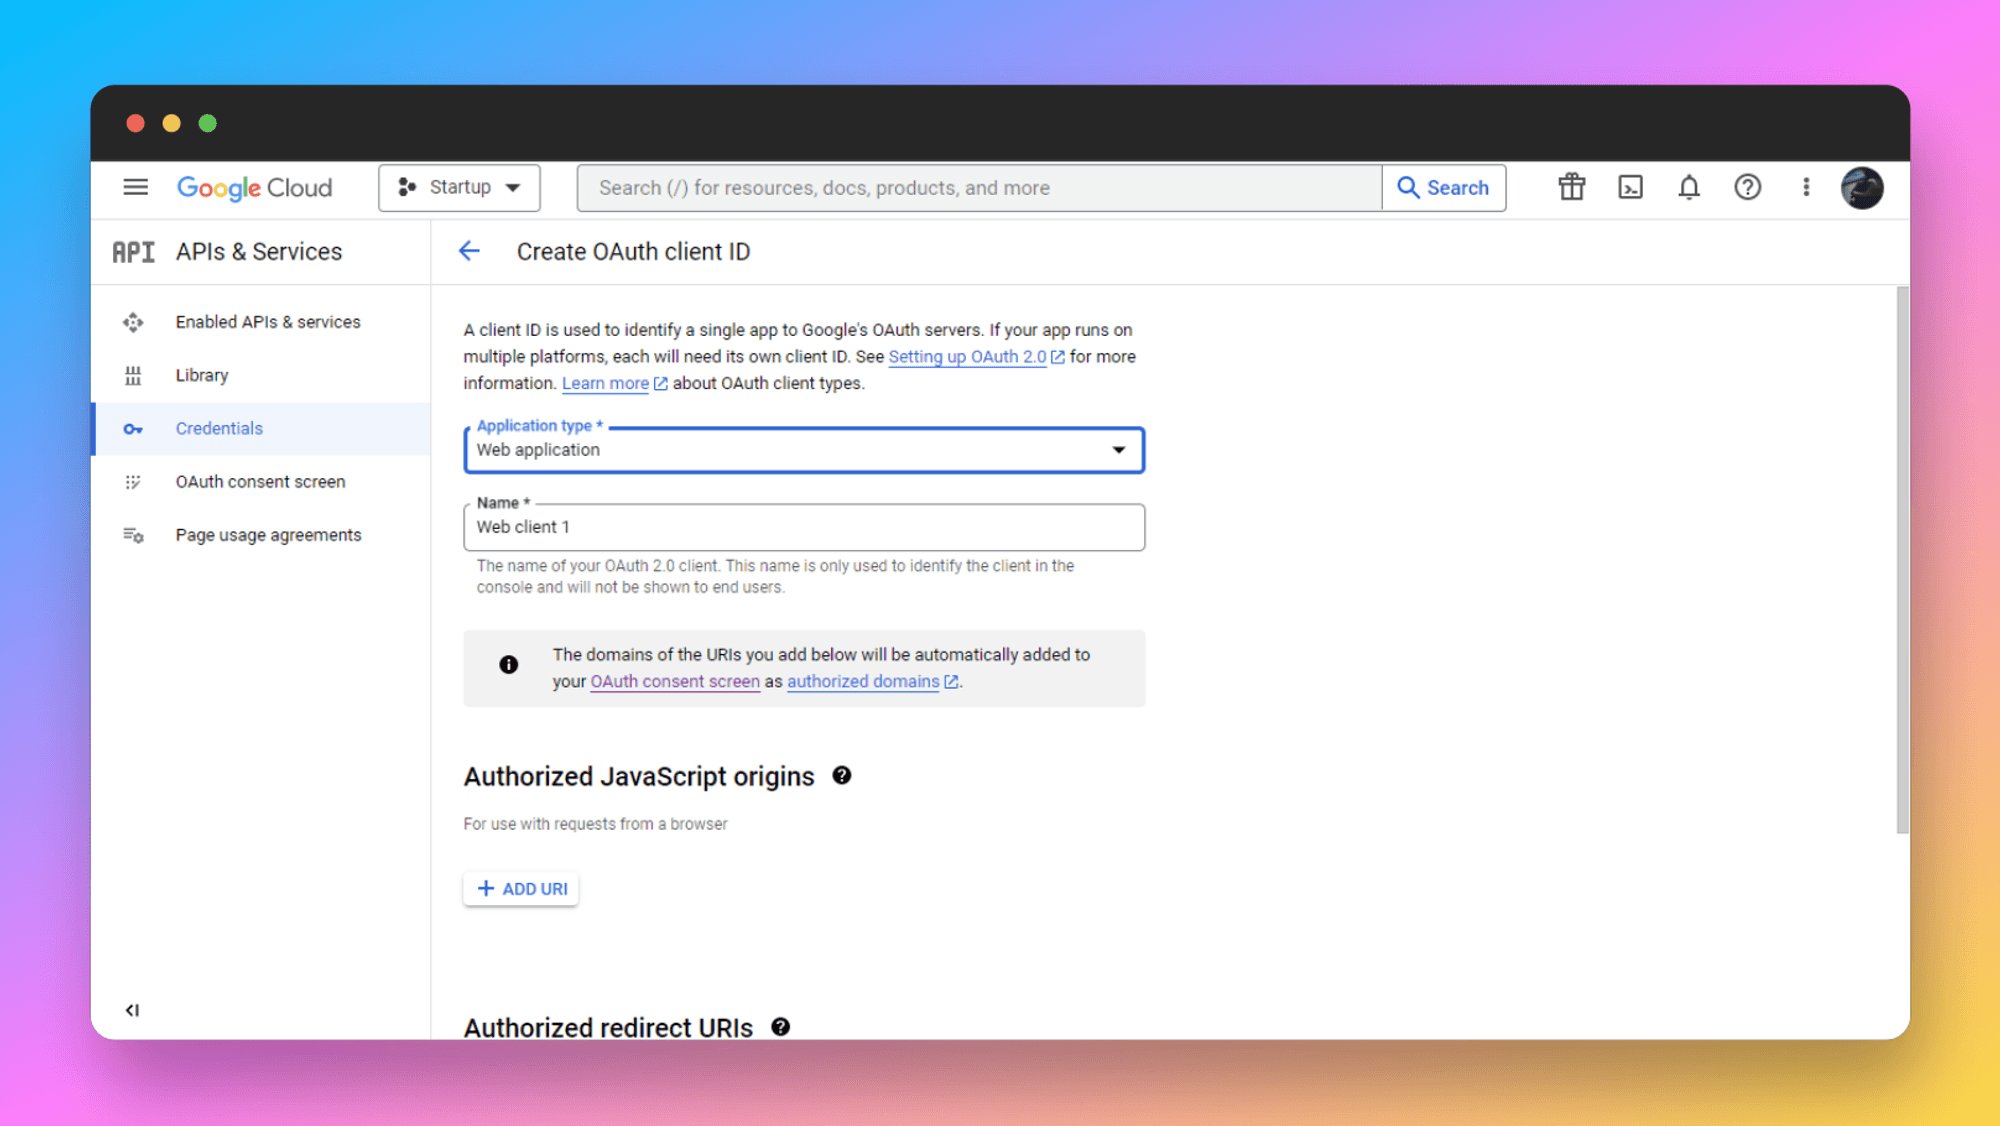2000x1126 pixels.
Task: Open the Startup project switcher
Action: point(459,187)
